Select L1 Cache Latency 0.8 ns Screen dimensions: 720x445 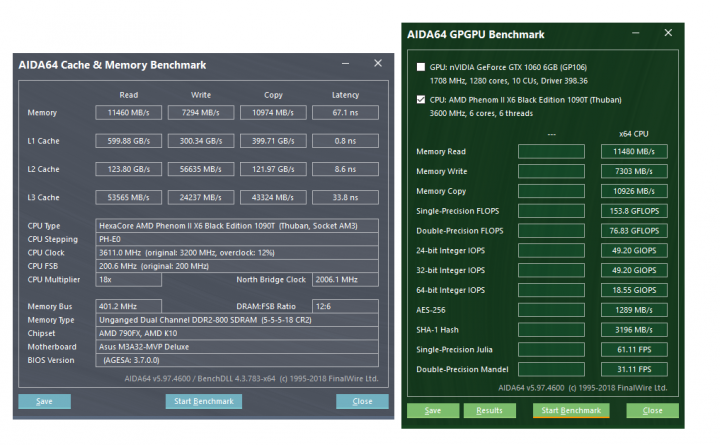(x=345, y=141)
